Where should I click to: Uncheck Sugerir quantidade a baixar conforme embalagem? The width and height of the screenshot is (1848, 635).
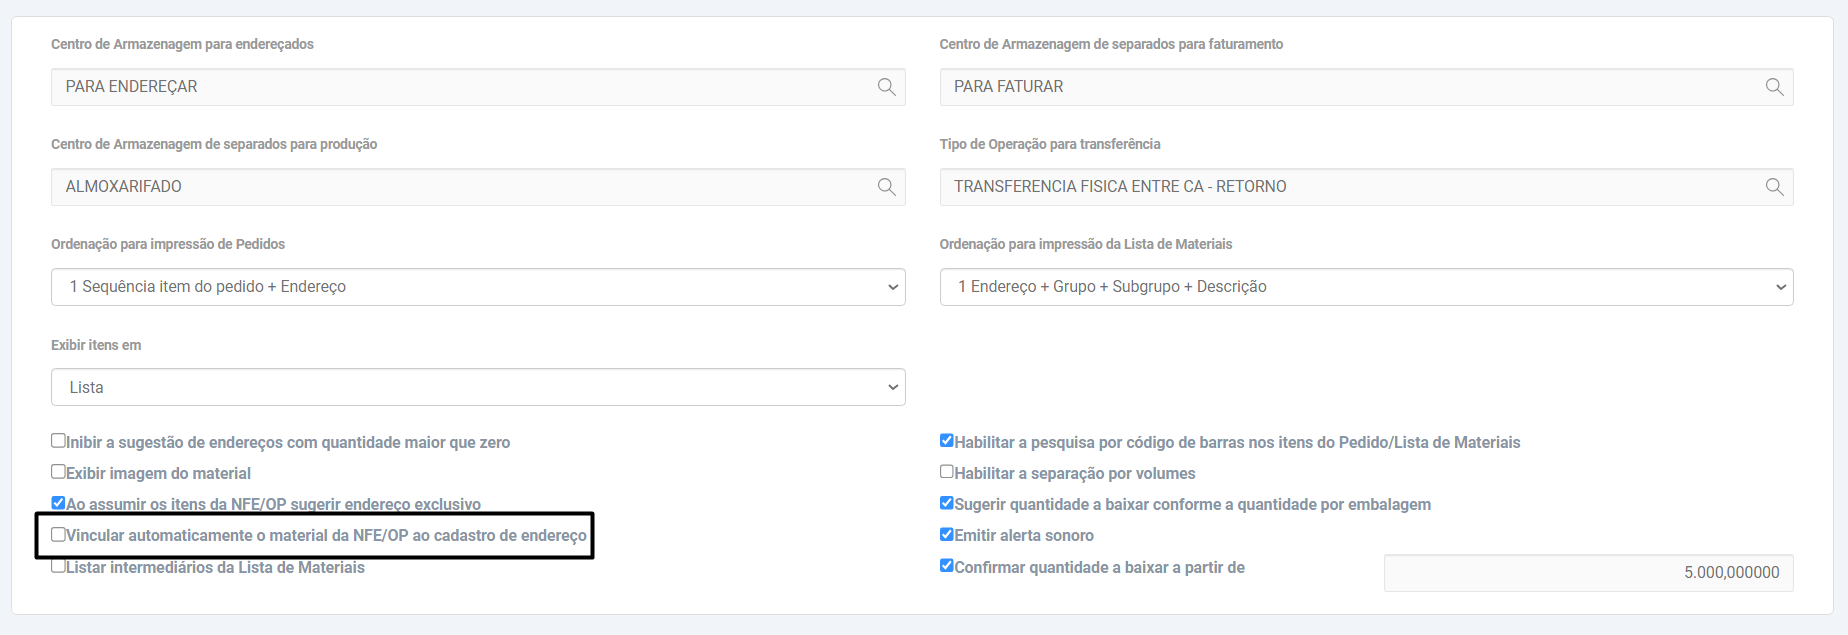coord(947,503)
